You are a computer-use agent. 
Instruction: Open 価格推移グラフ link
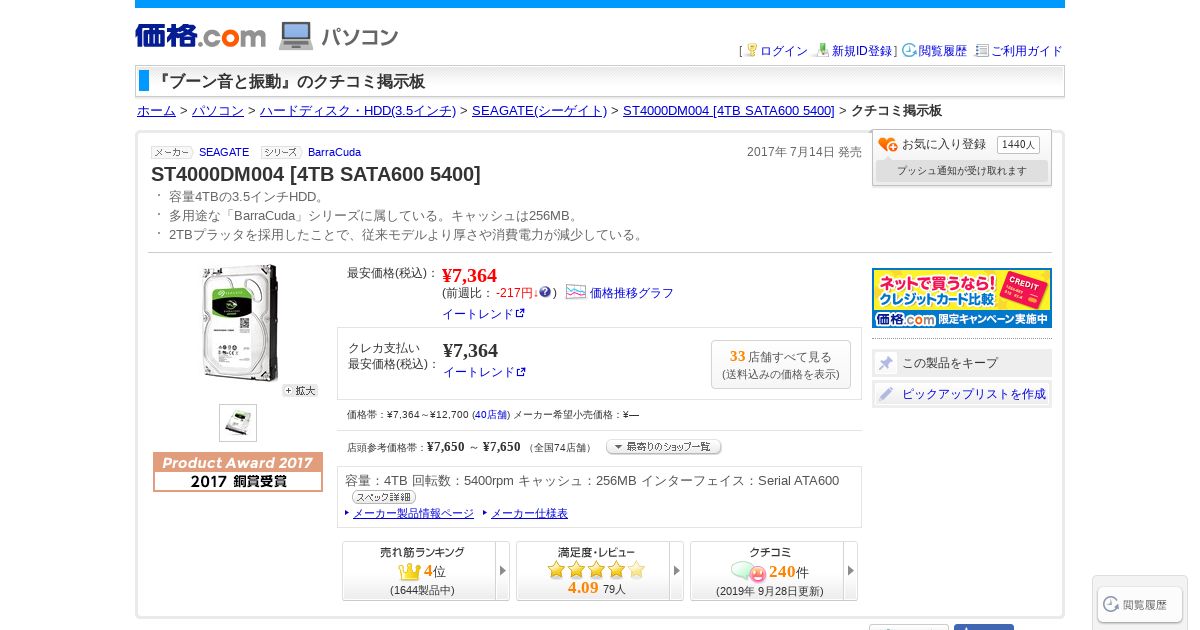[x=632, y=293]
